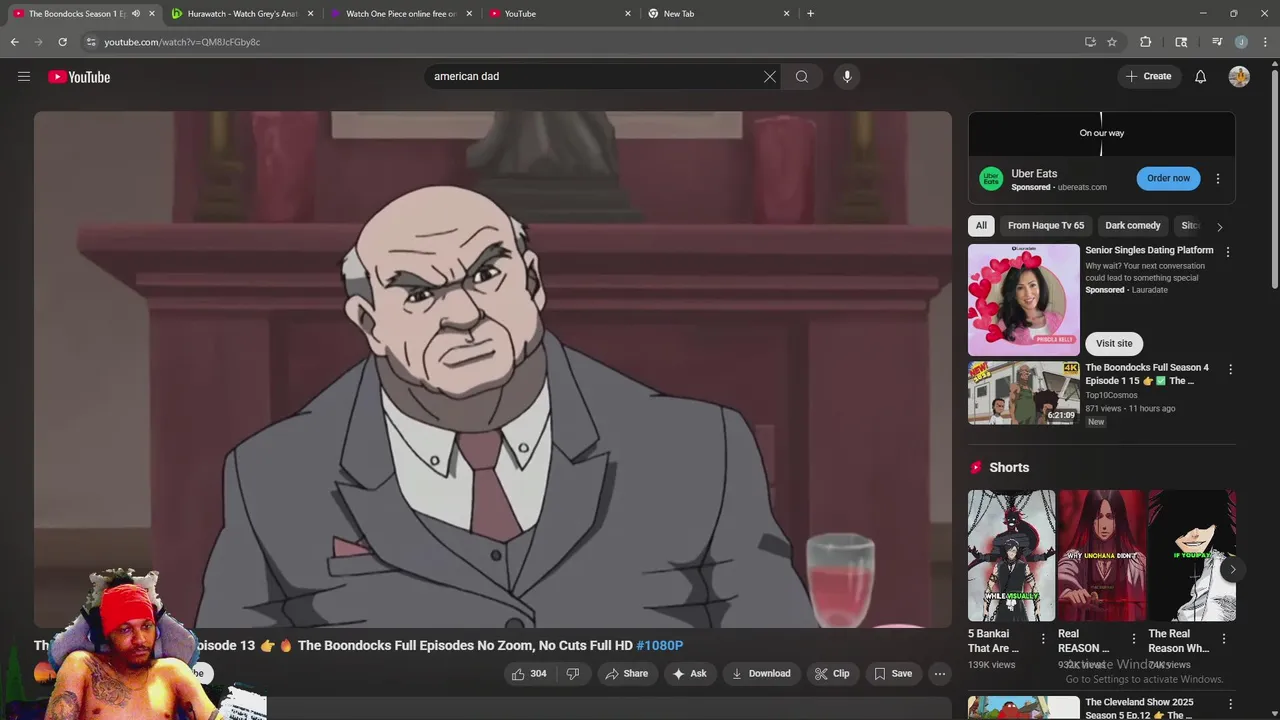The image size is (1280, 720).
Task: Like the video with 304 likes
Action: tap(529, 674)
